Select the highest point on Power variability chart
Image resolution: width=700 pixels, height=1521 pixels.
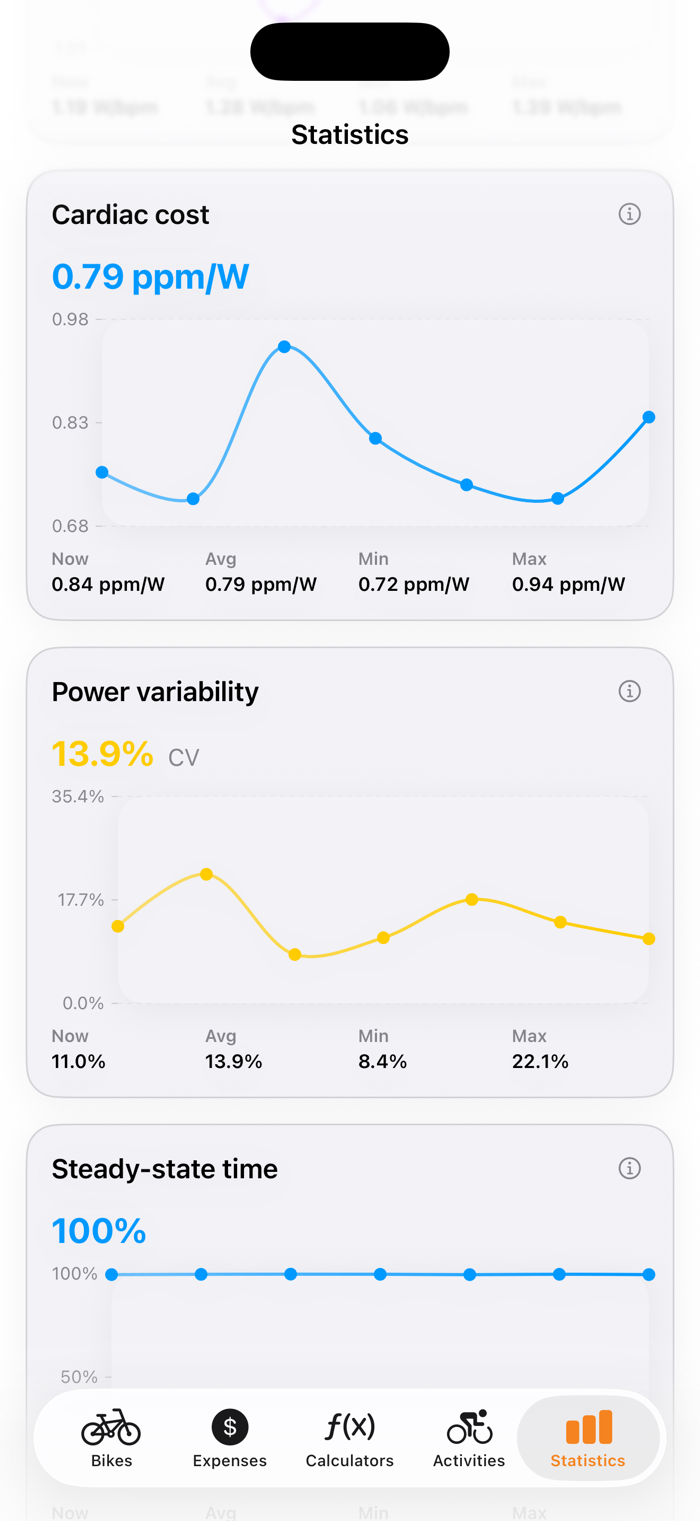[x=206, y=874]
